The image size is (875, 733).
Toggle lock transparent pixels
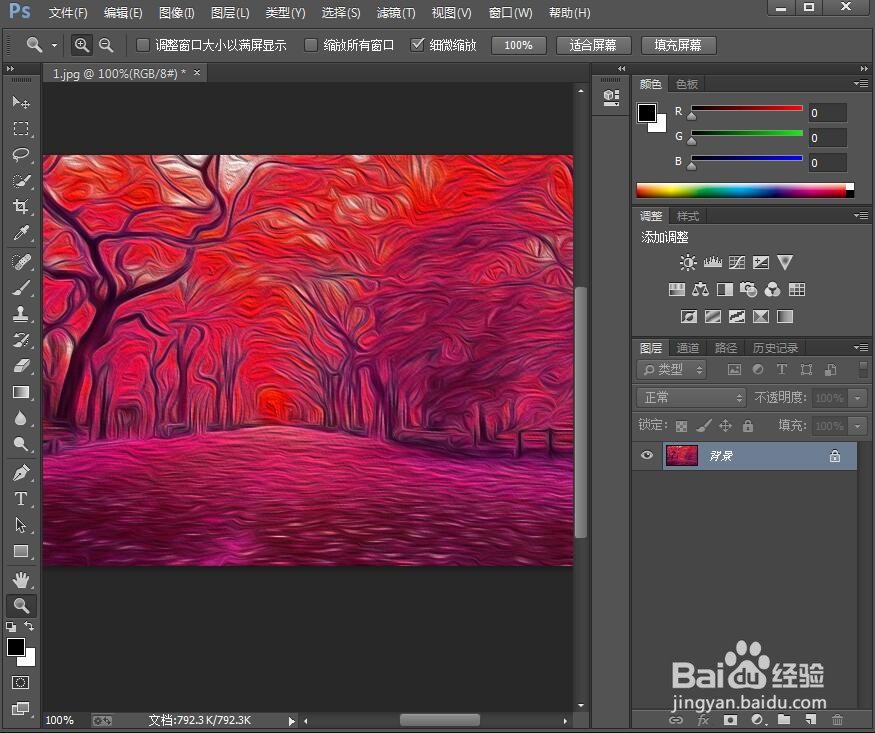[x=681, y=426]
